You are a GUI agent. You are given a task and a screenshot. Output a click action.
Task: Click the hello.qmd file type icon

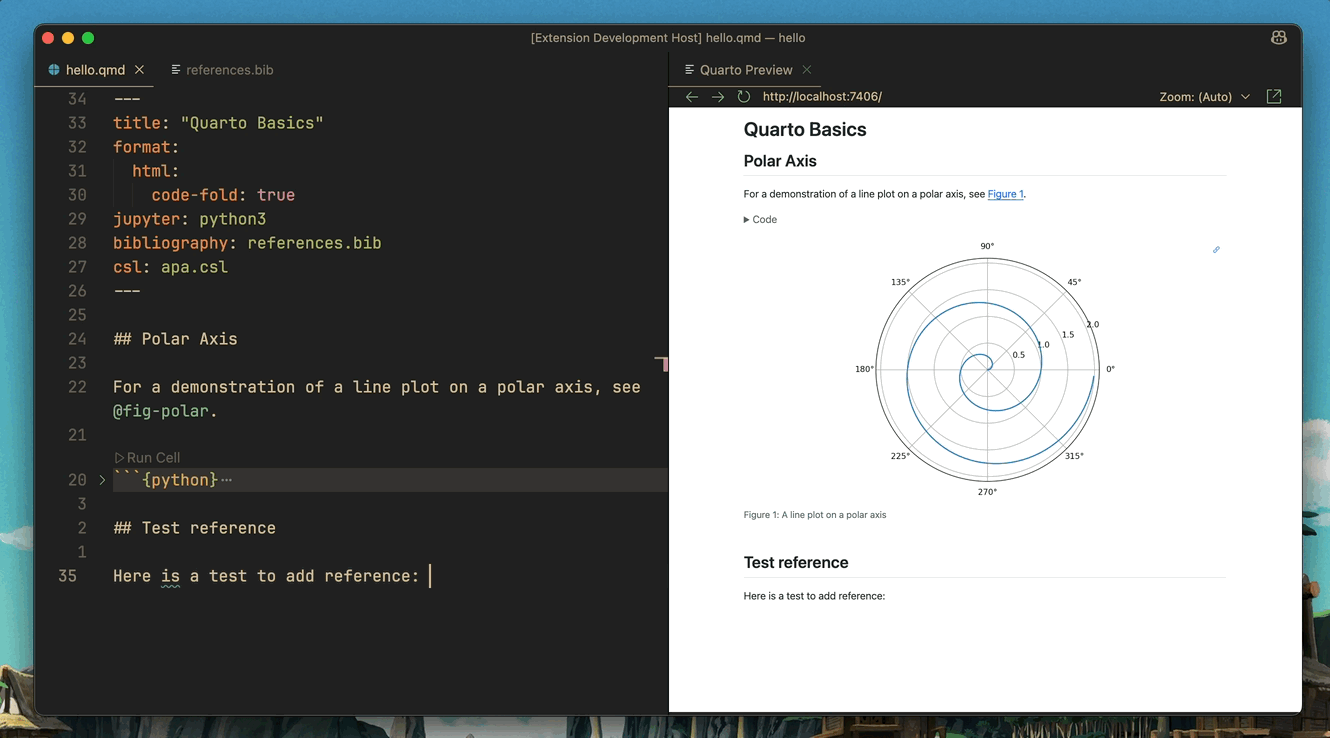pos(54,70)
